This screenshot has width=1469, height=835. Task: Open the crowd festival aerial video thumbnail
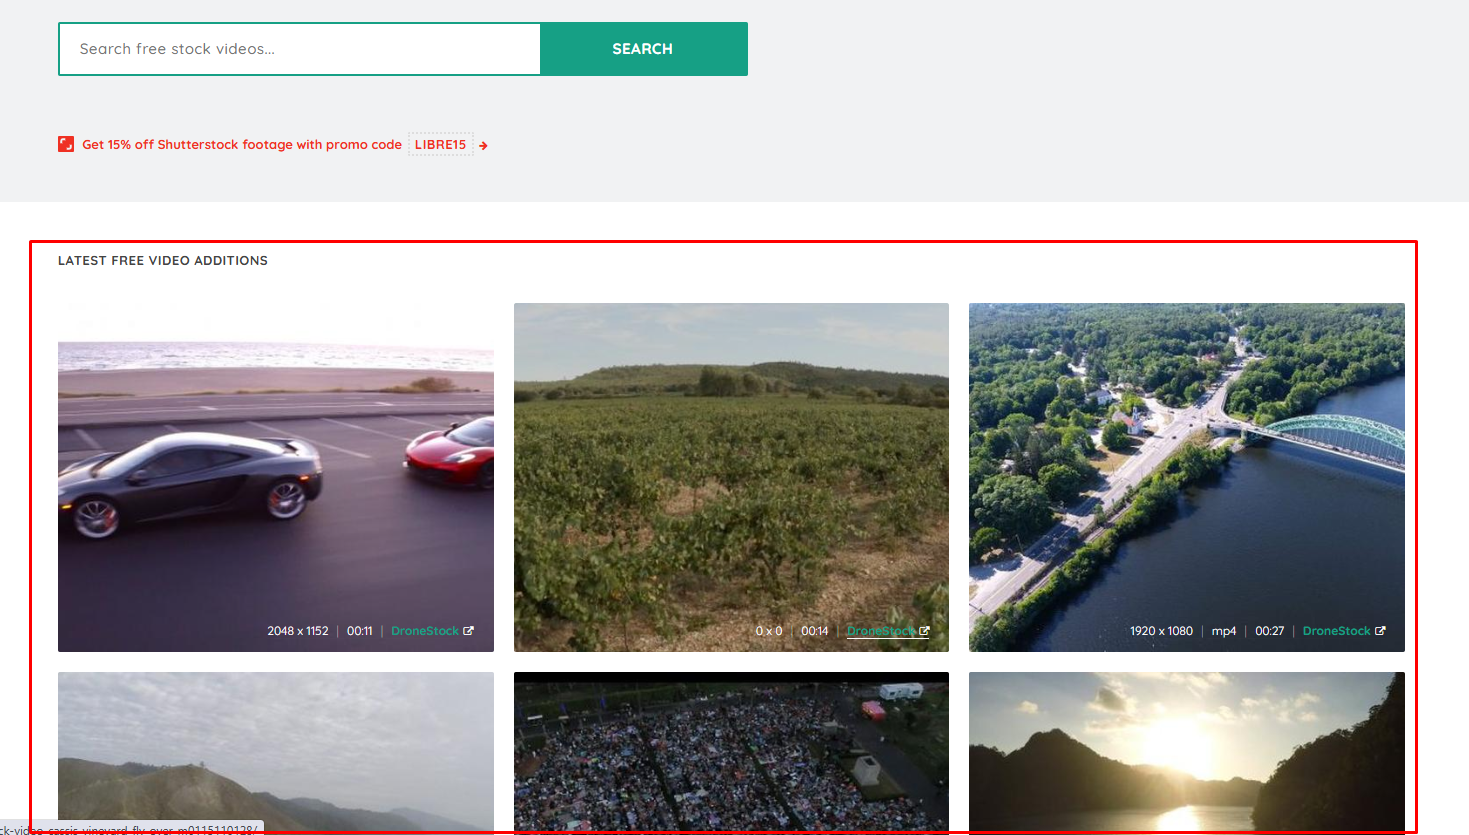tap(731, 750)
